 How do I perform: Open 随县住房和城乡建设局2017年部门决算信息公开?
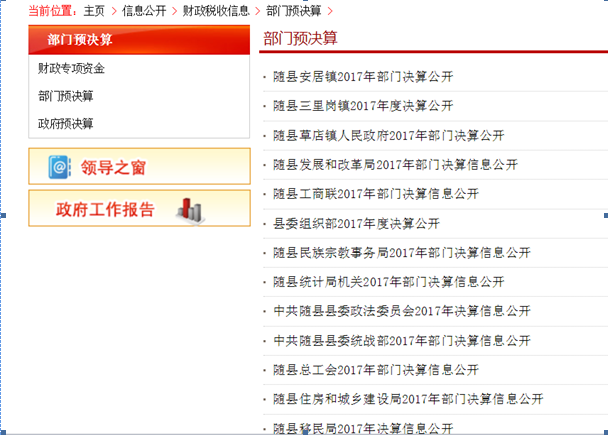tap(408, 399)
